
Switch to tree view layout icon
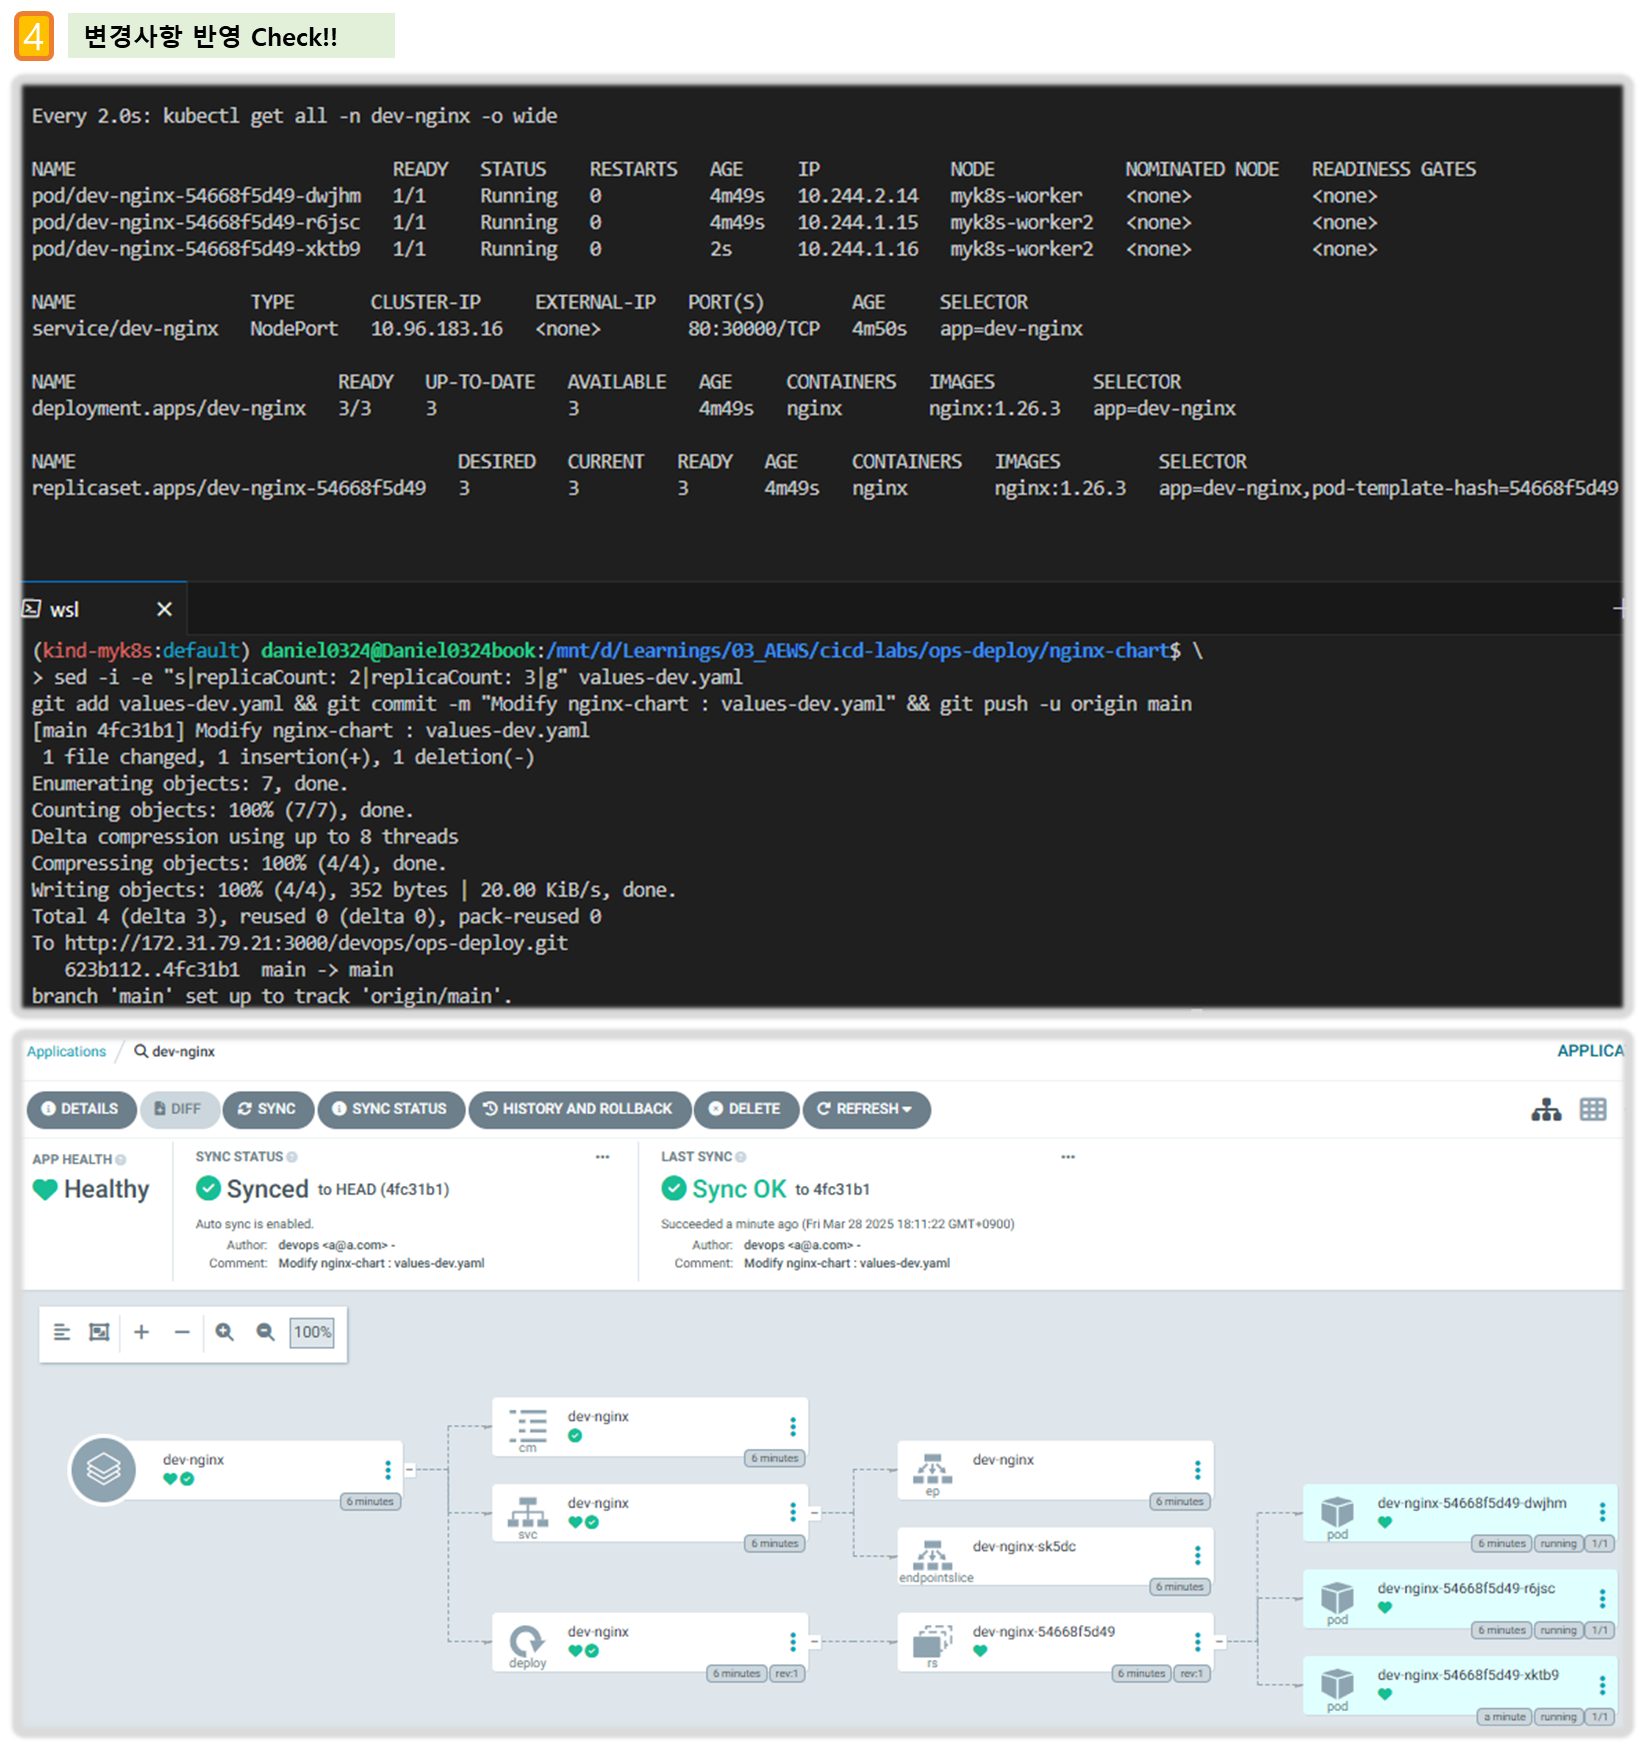(x=1546, y=1110)
